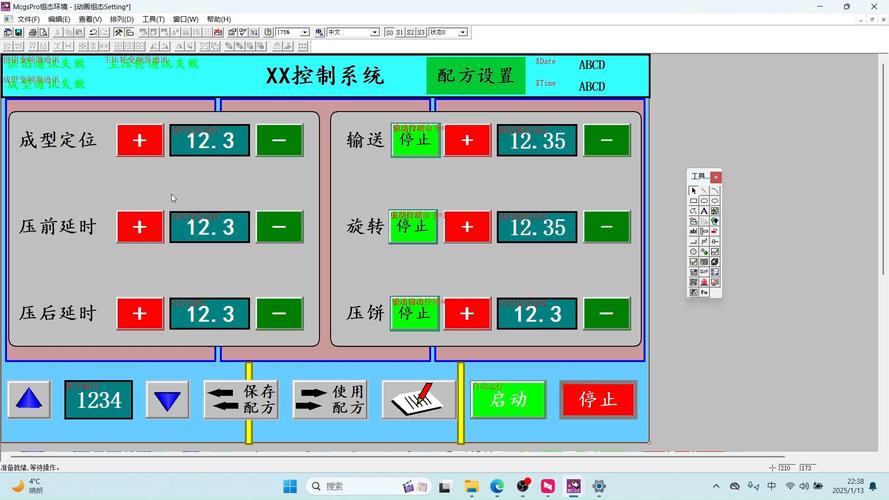Viewport: 889px width, 500px height.
Task: Open the 编辑(E) menu
Action: (x=59, y=19)
